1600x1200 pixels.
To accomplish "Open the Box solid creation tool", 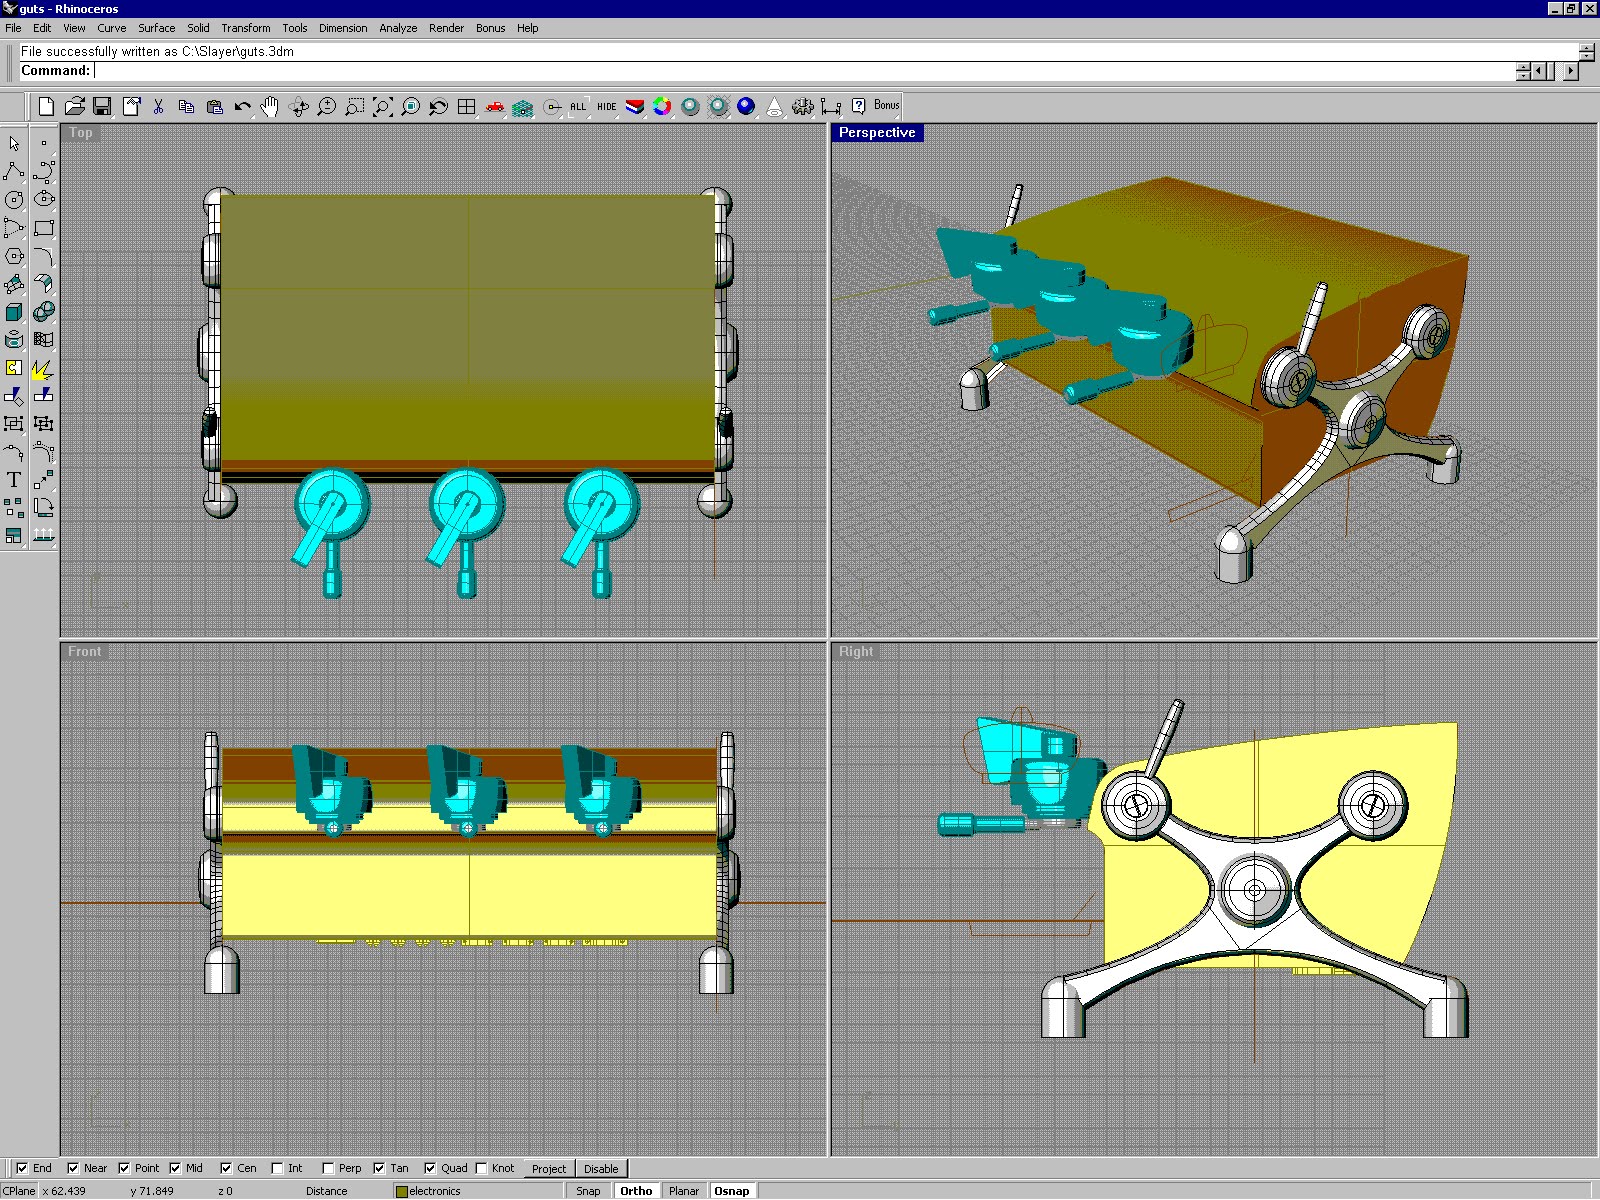I will coord(14,311).
